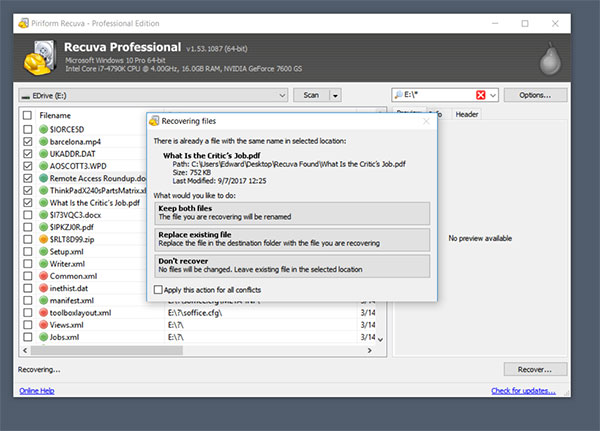The height and width of the screenshot is (431, 600).
Task: Switch to the Header tab
Action: [x=466, y=114]
